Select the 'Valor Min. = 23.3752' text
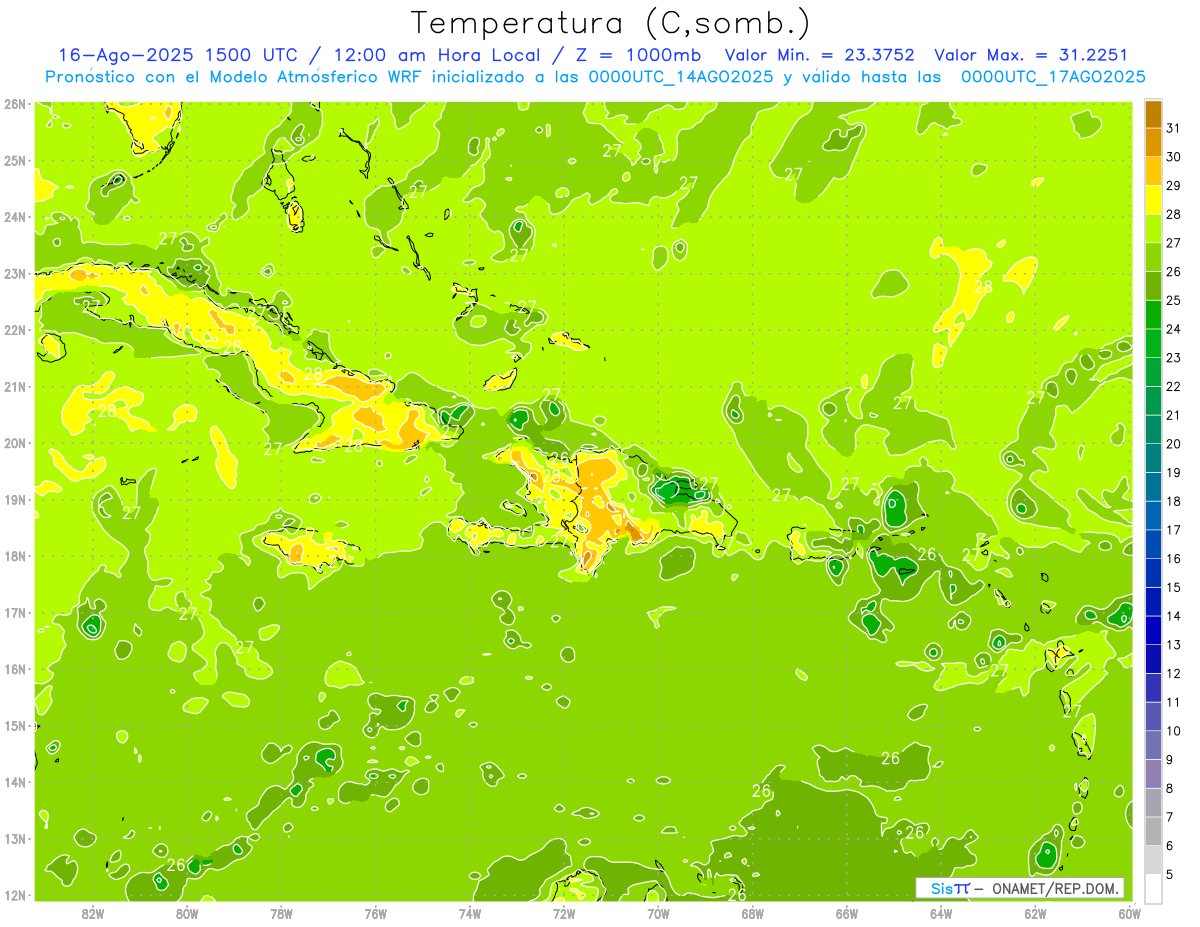The image size is (1200, 927). [x=819, y=55]
